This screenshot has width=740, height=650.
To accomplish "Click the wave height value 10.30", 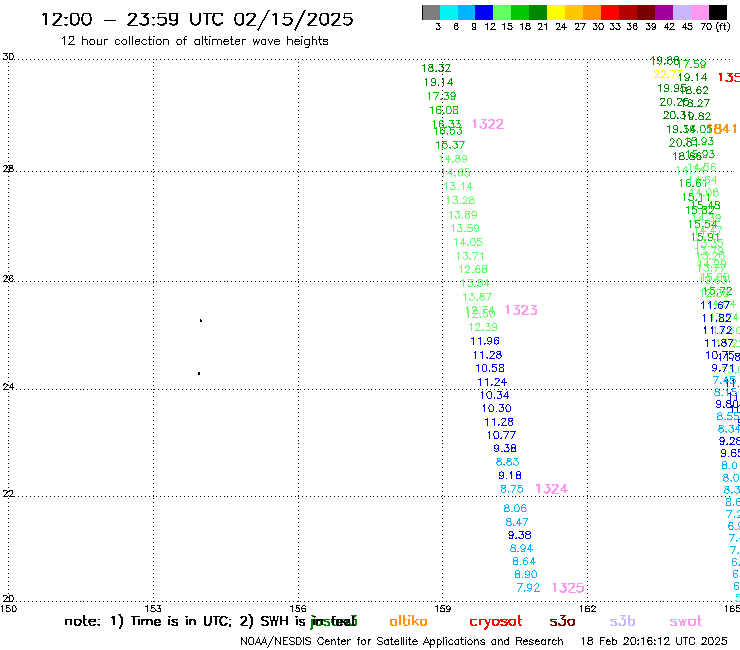I will [496, 408].
